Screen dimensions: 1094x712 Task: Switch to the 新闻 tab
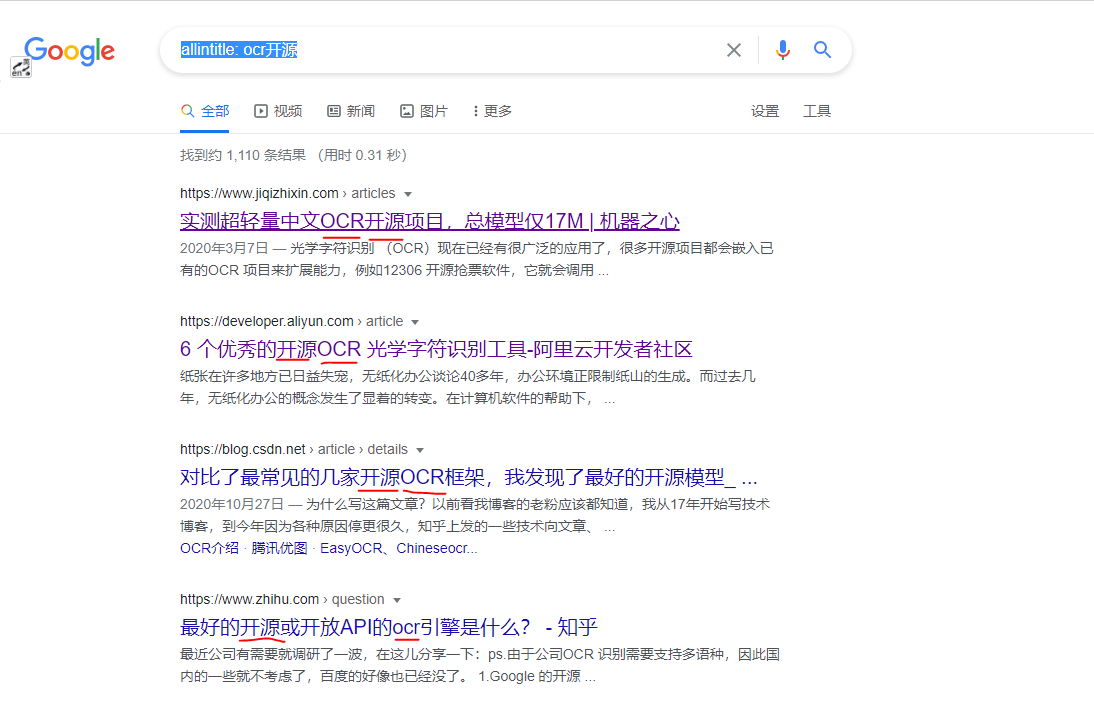[x=351, y=111]
